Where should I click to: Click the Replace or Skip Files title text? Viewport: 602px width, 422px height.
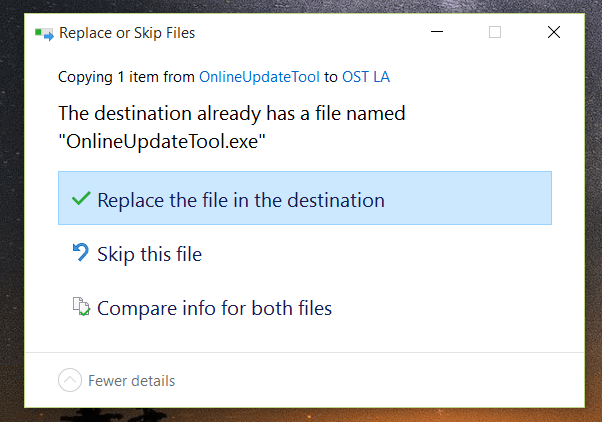coord(127,33)
